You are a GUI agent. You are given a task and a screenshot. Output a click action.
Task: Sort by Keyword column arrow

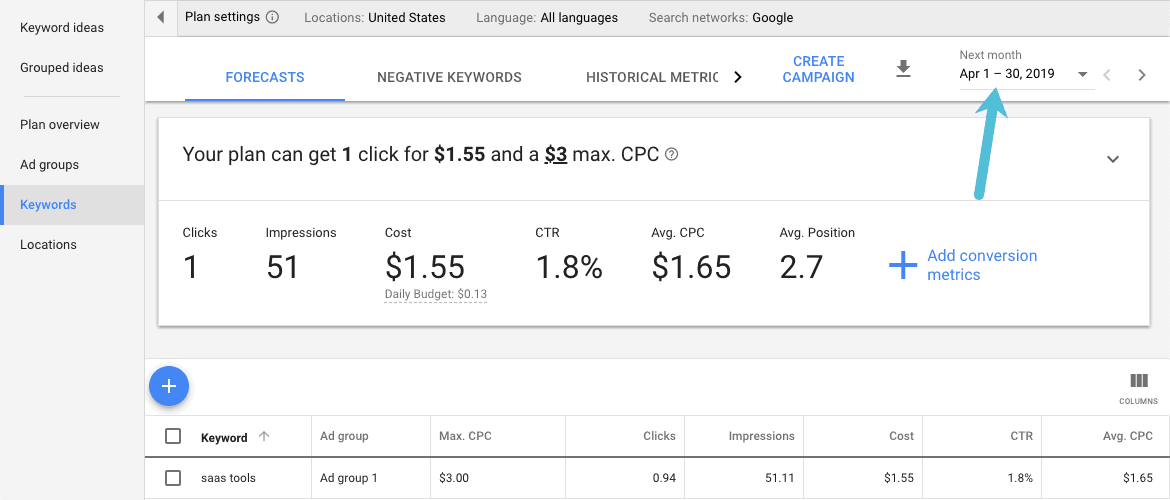[264, 436]
